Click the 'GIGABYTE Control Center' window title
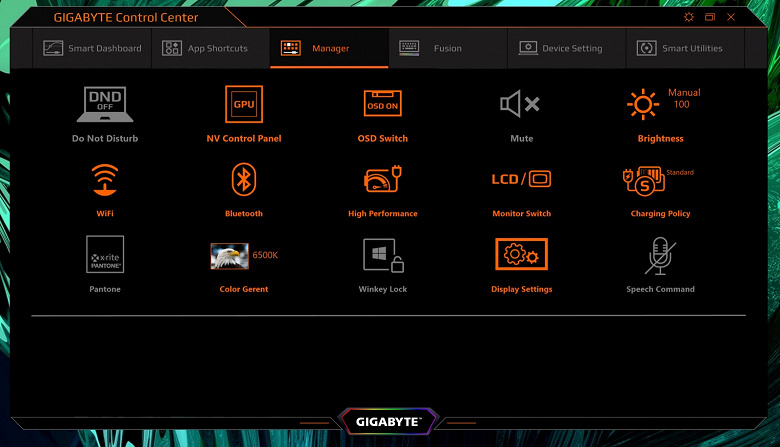The width and height of the screenshot is (780, 447). point(126,17)
